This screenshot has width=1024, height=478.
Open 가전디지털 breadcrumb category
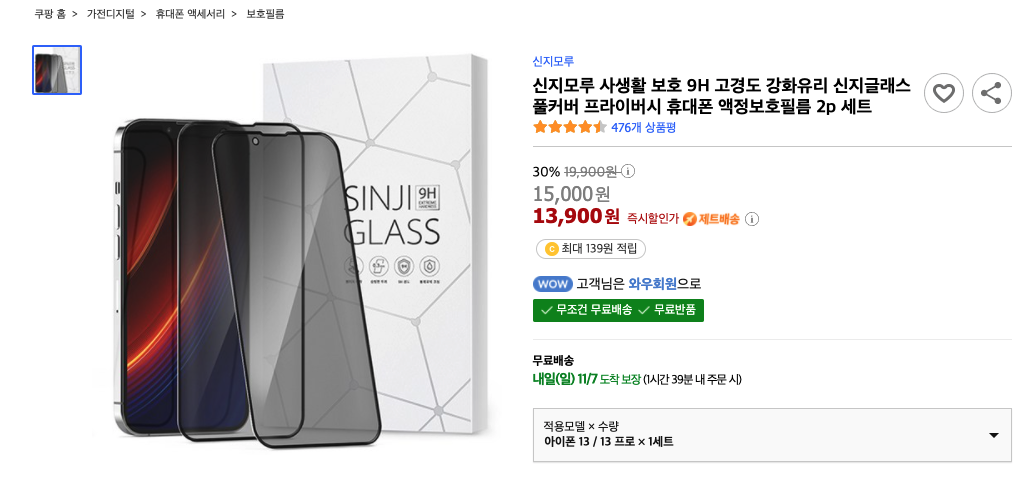[110, 14]
